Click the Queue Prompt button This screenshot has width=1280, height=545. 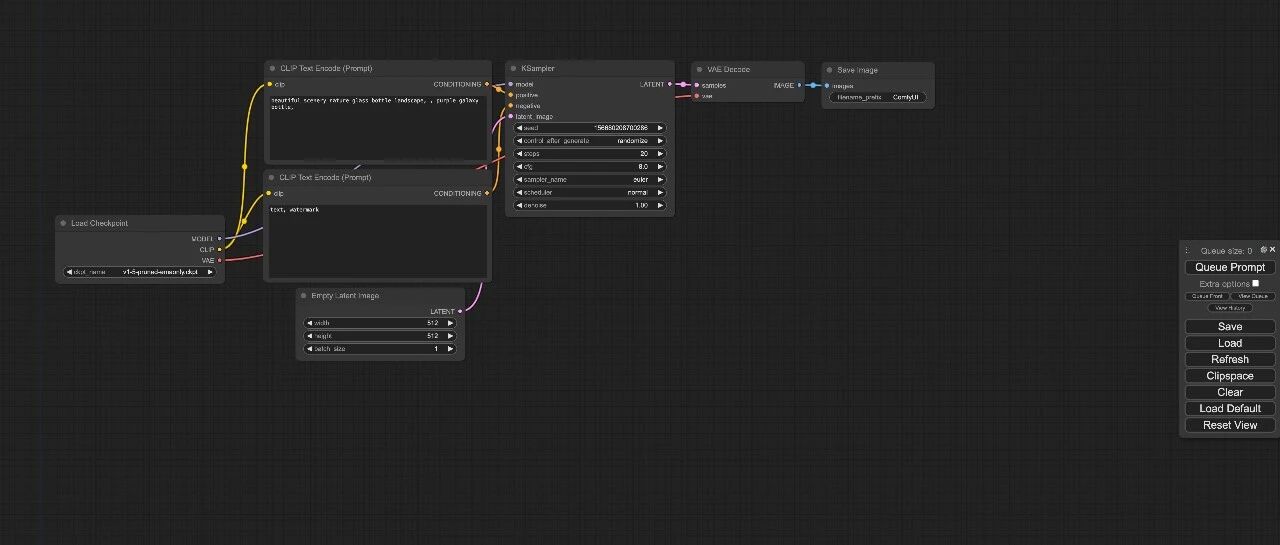click(x=1230, y=267)
